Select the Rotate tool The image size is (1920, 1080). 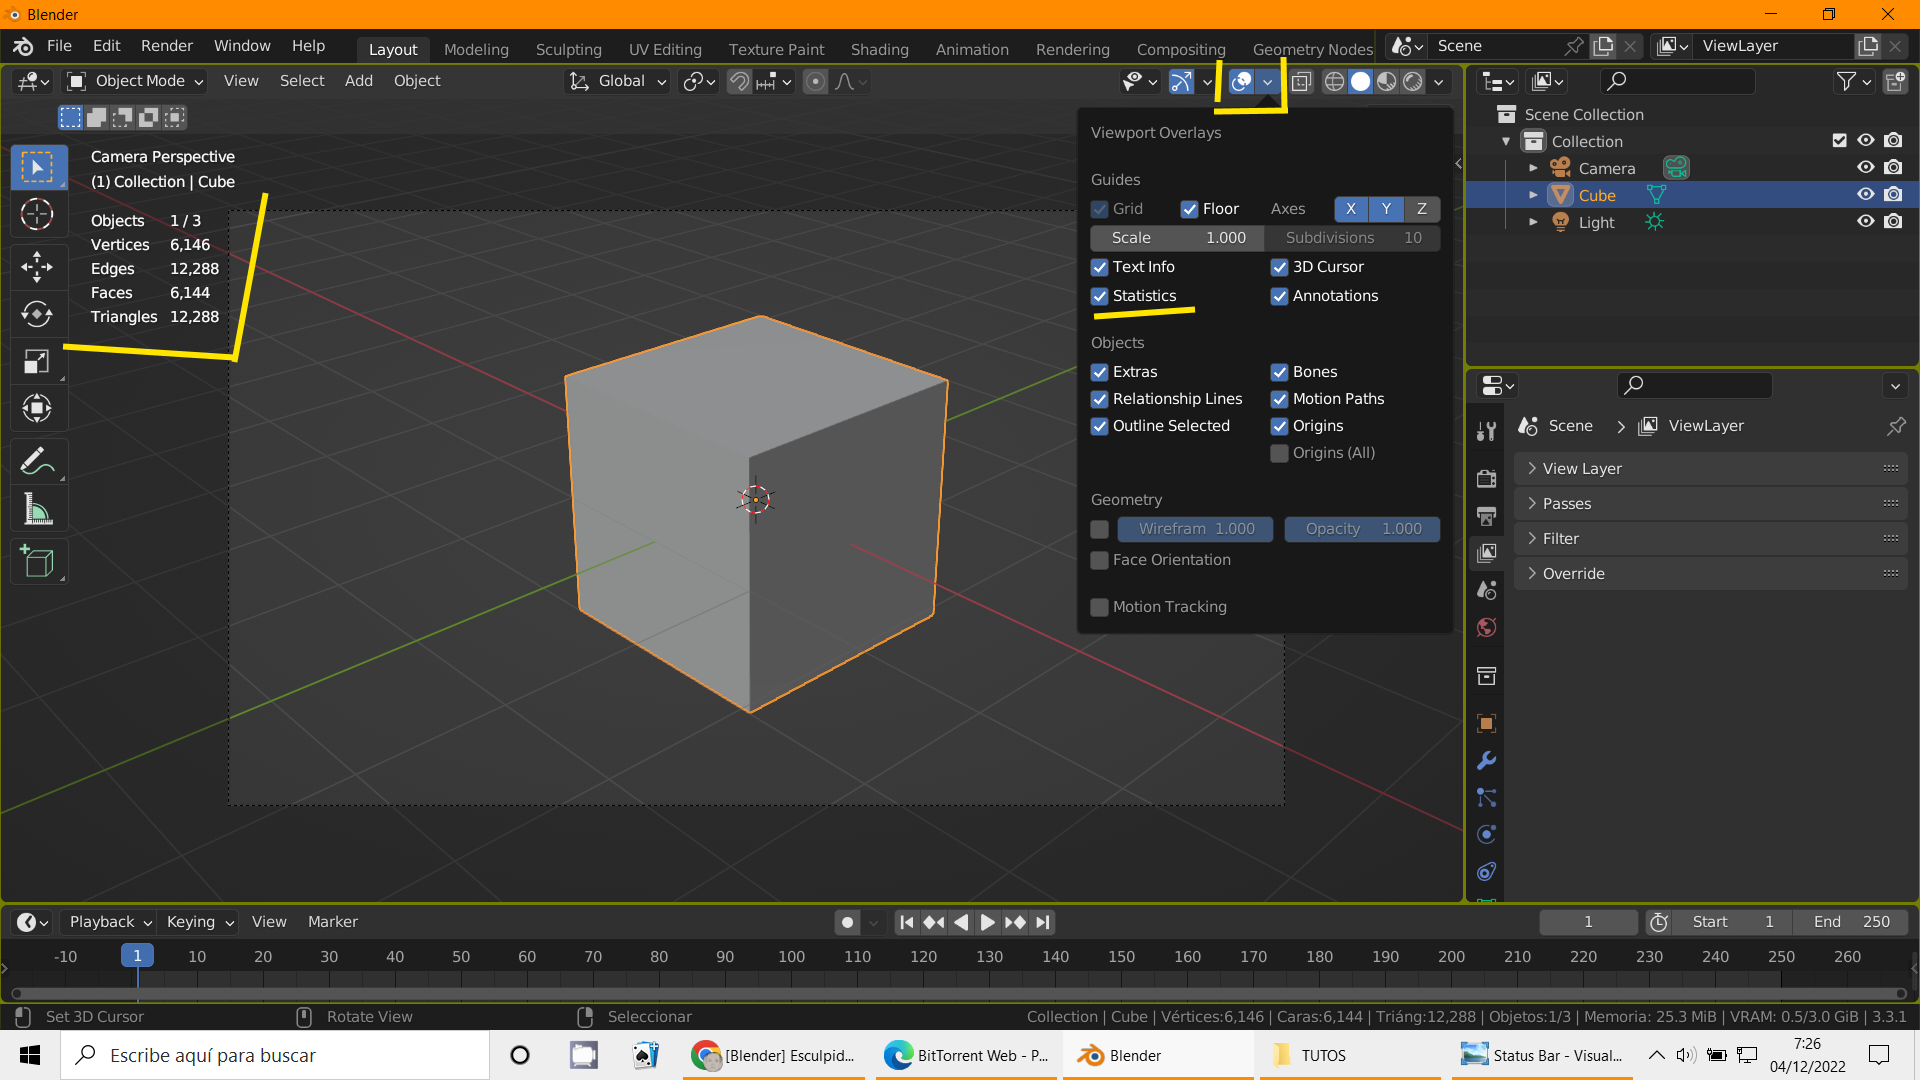[x=37, y=314]
